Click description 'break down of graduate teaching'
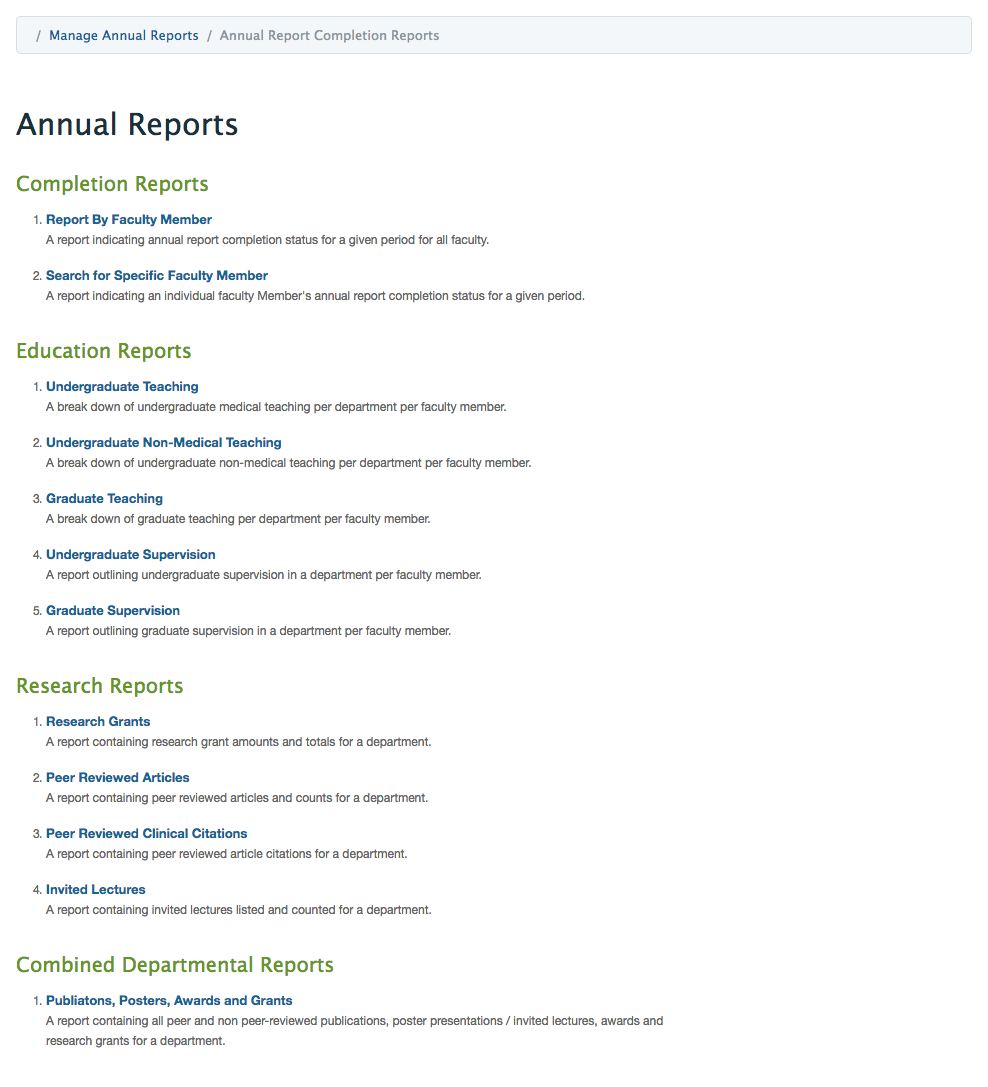Image resolution: width=988 pixels, height=1087 pixels. coord(238,519)
